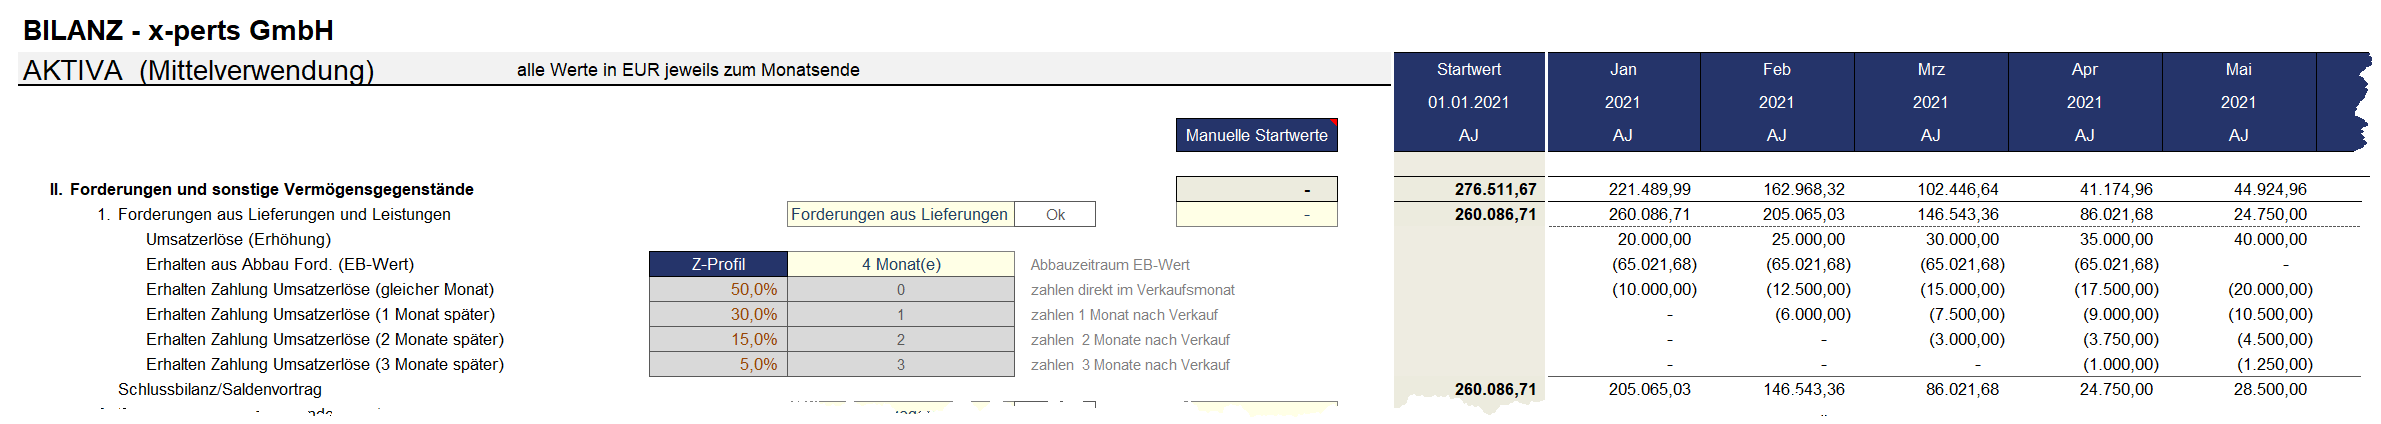The image size is (2381, 424).
Task: Click the Ok status cell
Action: coord(1055,214)
